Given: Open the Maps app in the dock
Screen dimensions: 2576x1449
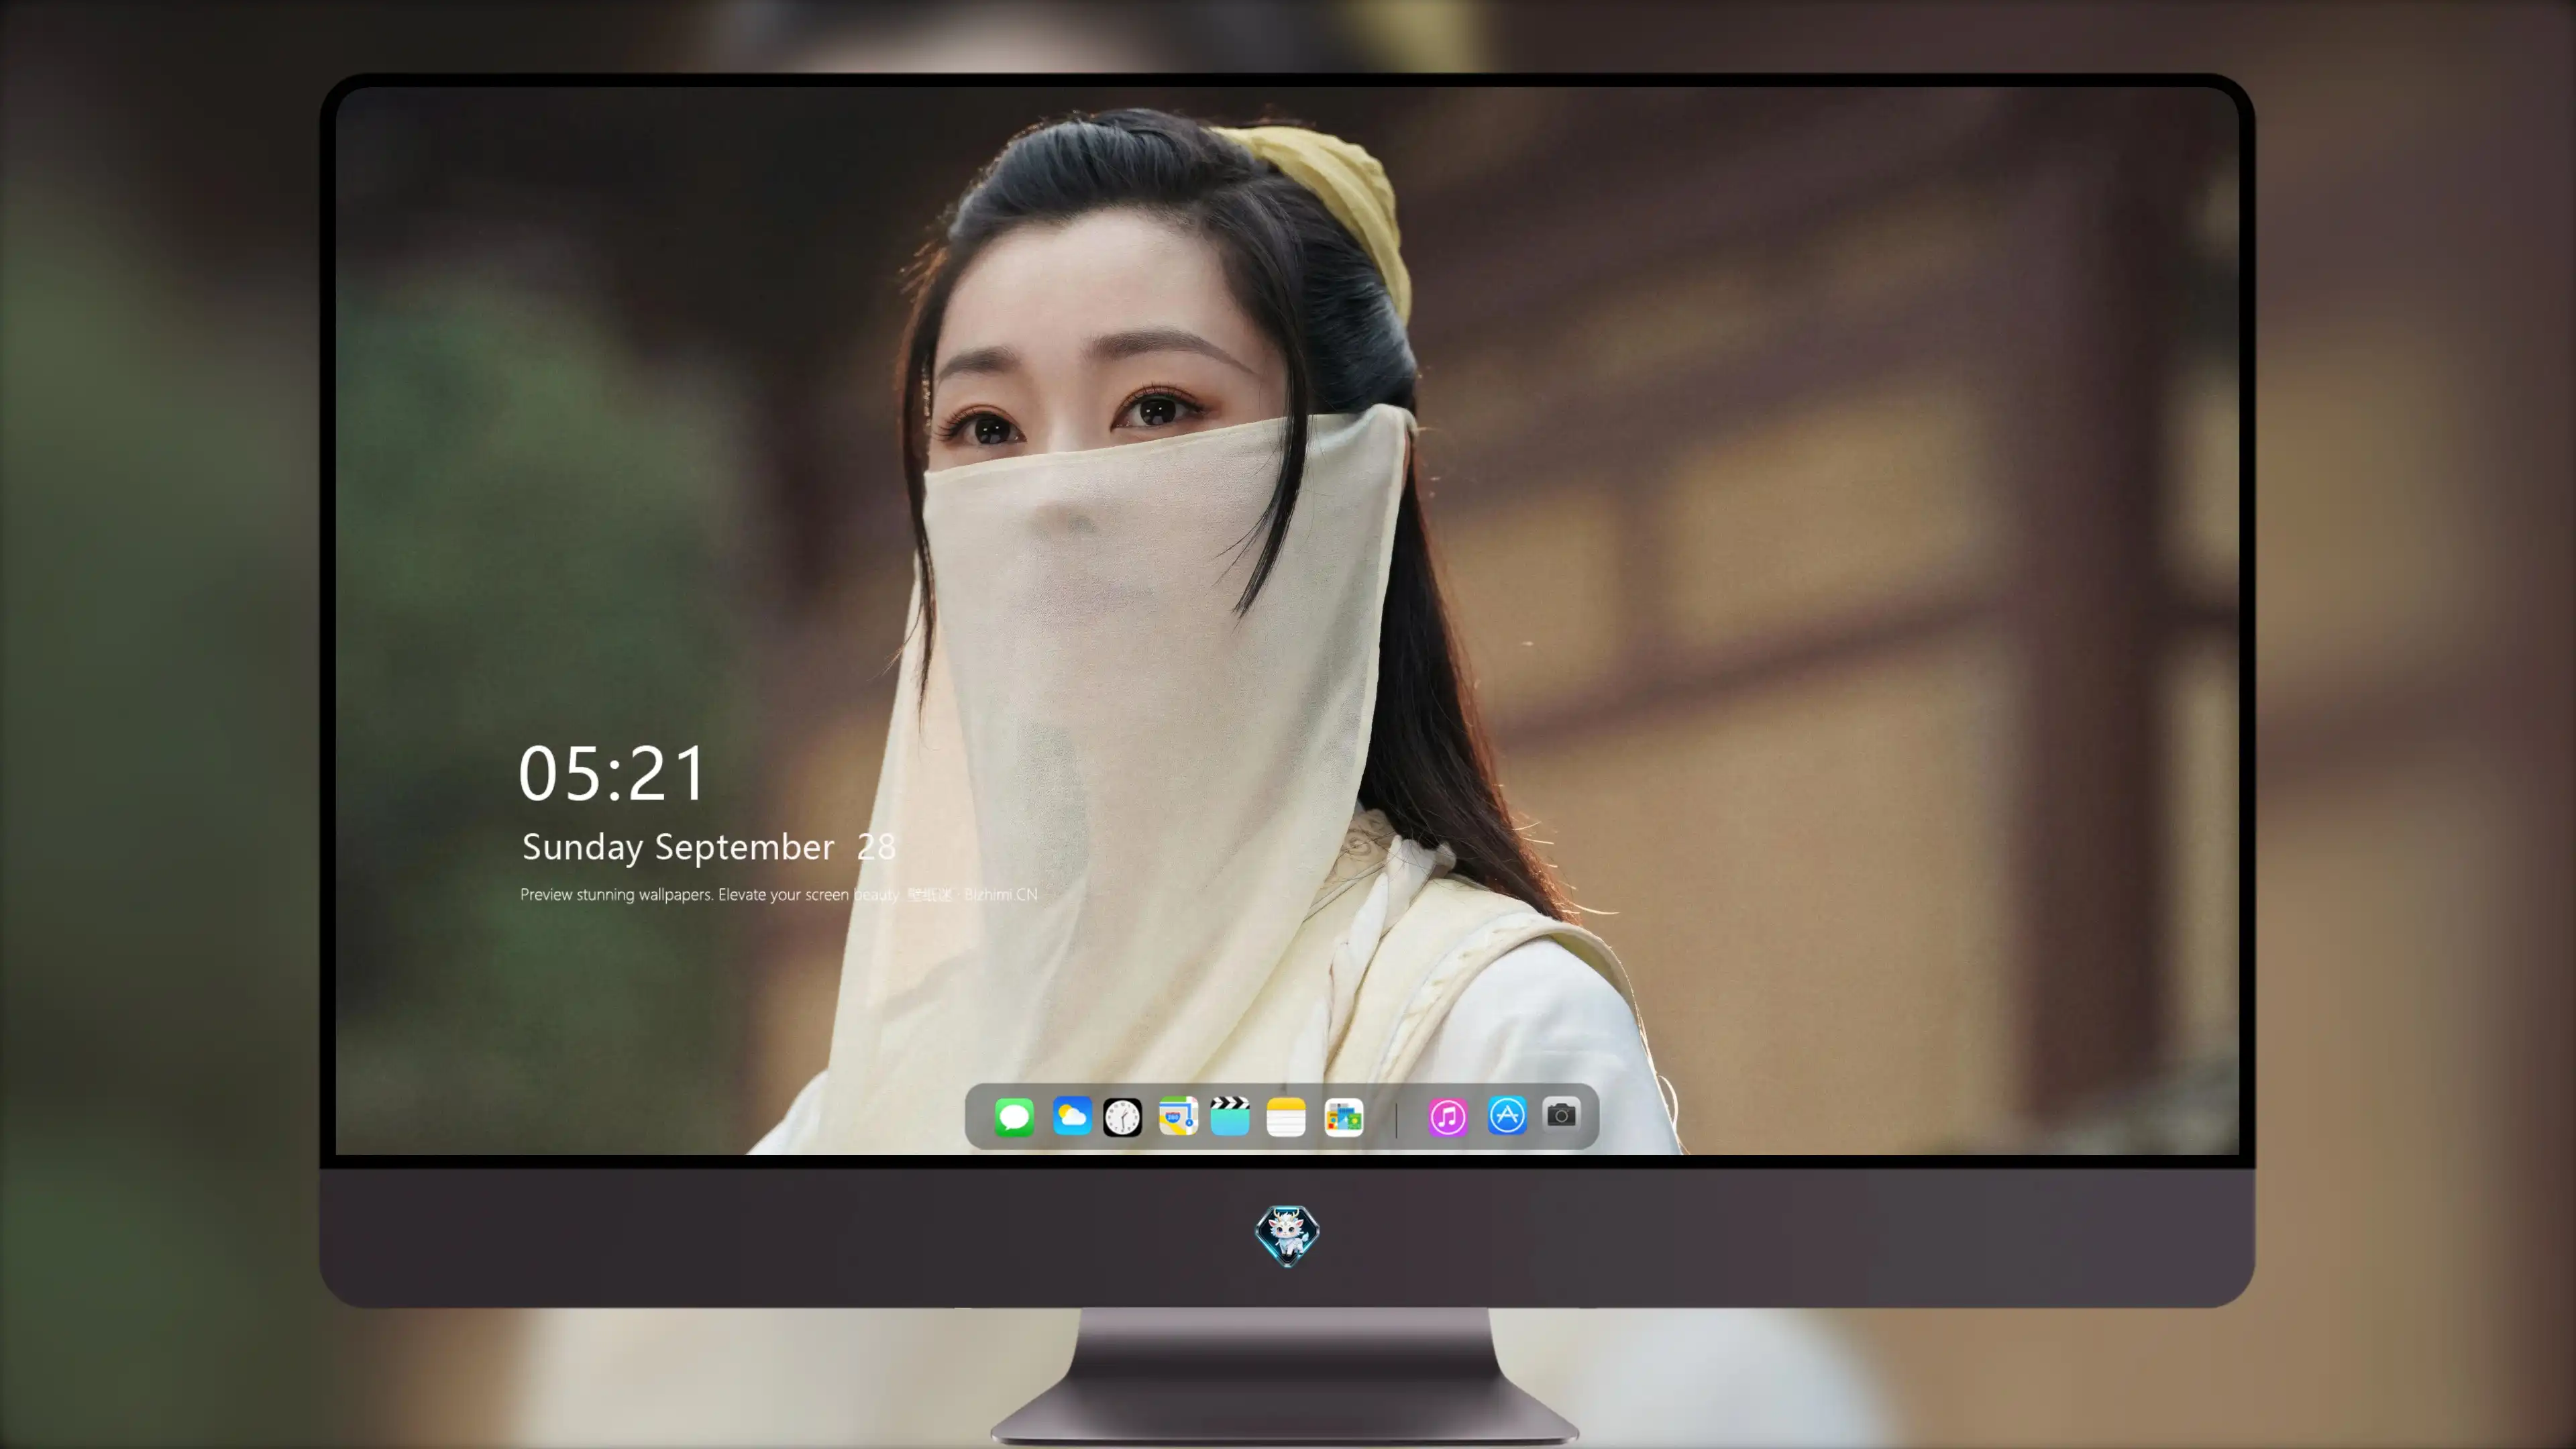Looking at the screenshot, I should (x=1178, y=1116).
